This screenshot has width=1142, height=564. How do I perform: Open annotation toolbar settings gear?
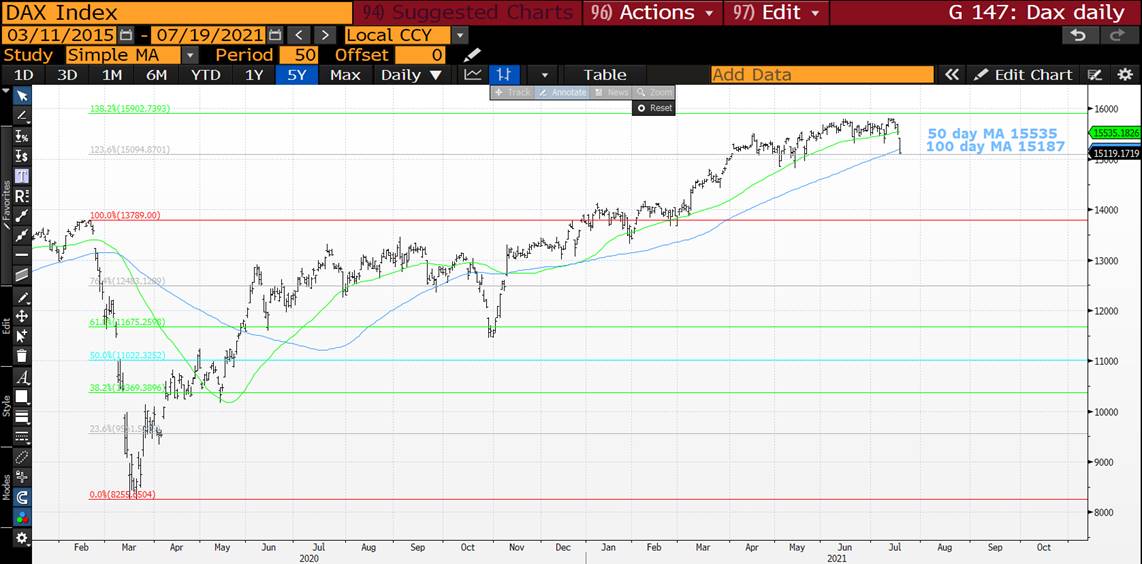22,538
